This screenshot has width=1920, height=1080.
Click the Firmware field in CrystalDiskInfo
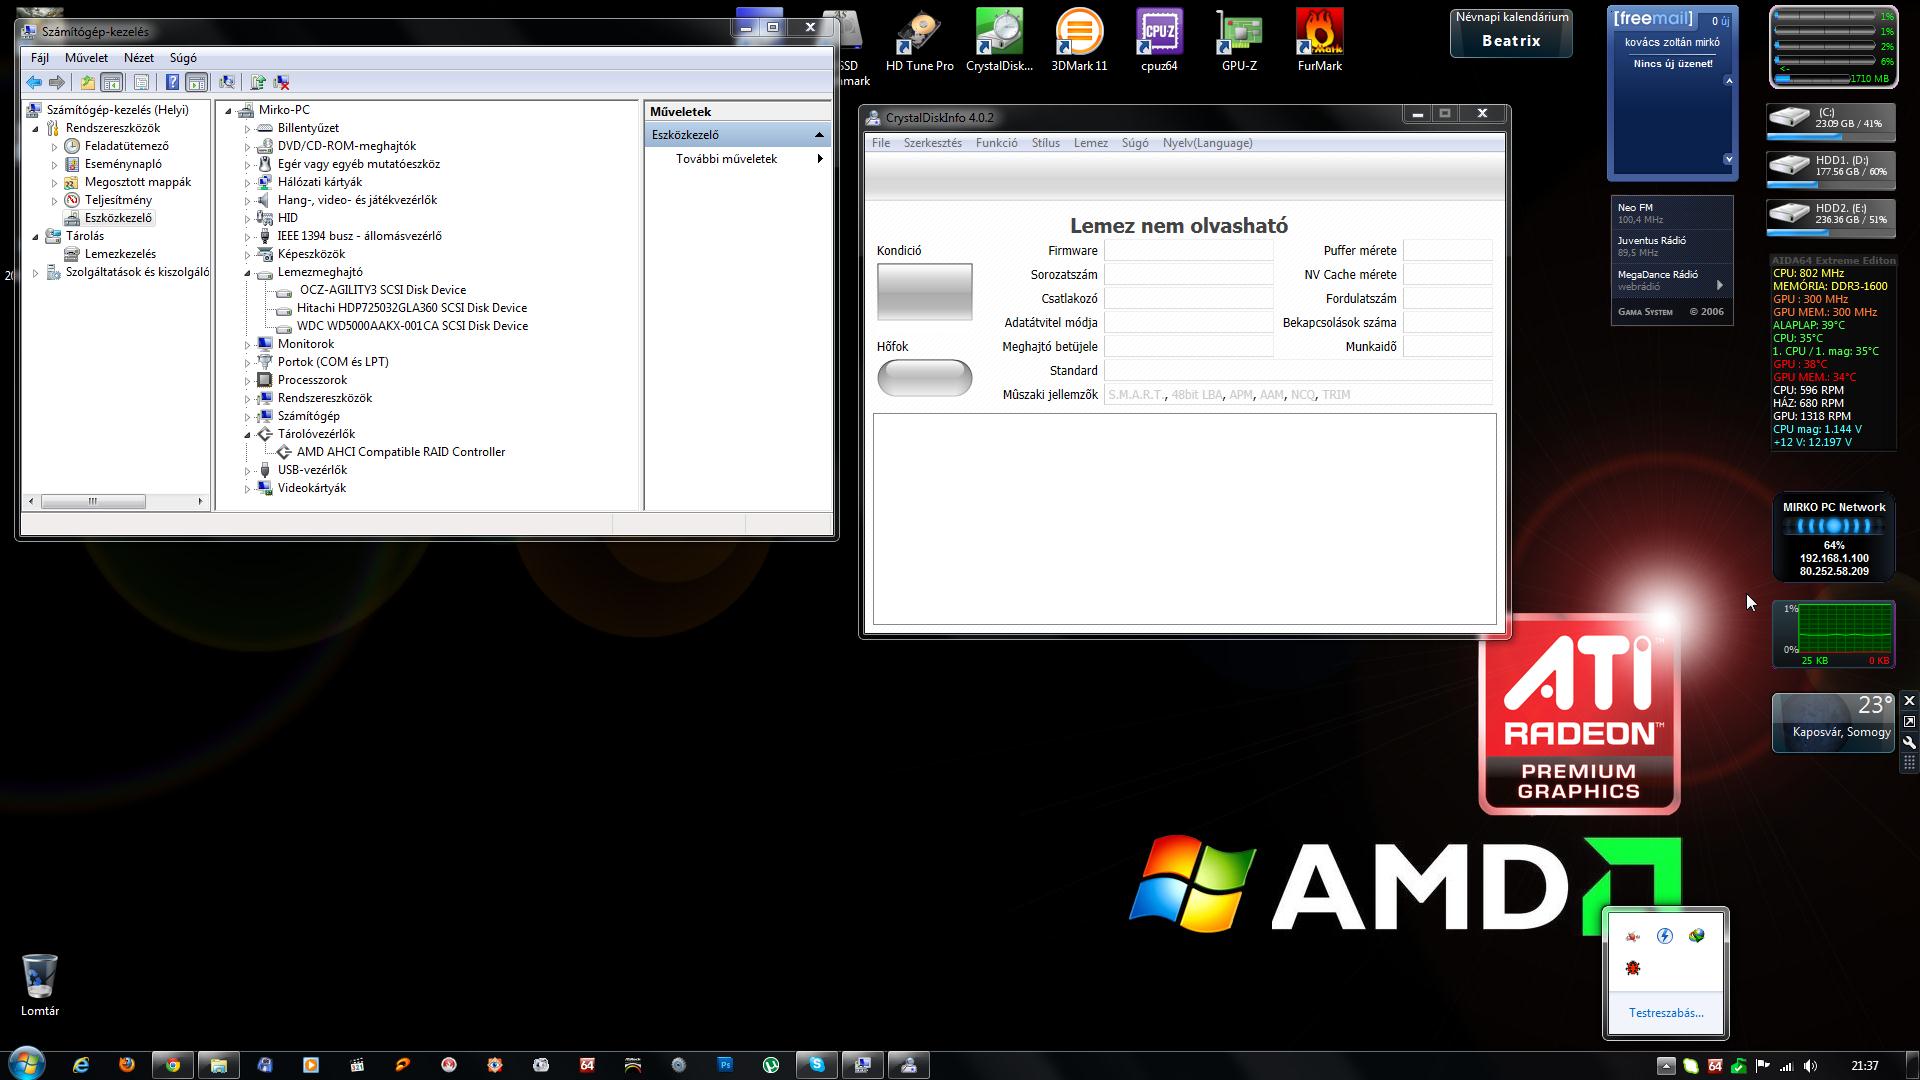coord(1188,251)
